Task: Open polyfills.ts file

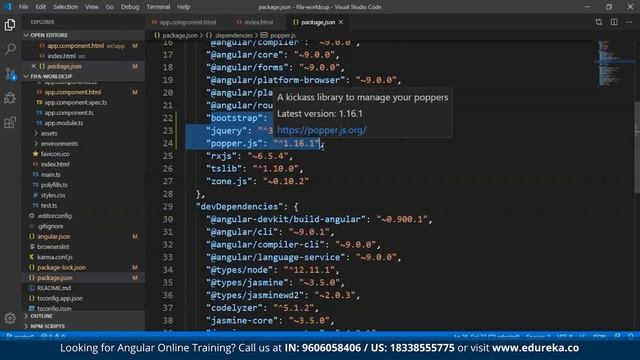Action: (x=54, y=184)
